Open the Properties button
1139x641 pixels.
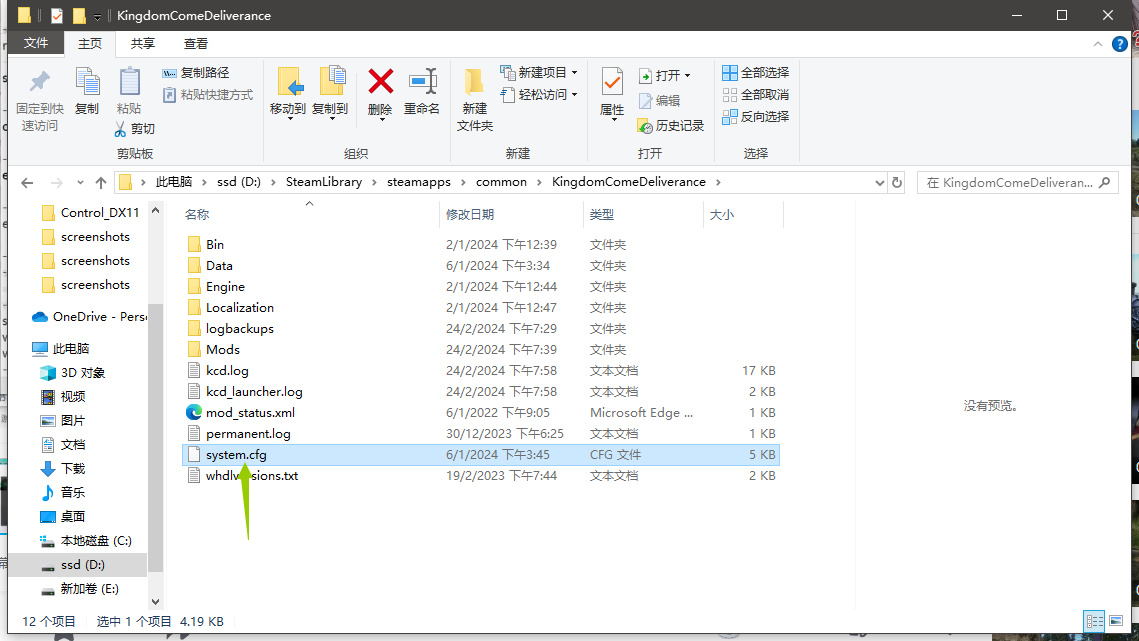[612, 93]
